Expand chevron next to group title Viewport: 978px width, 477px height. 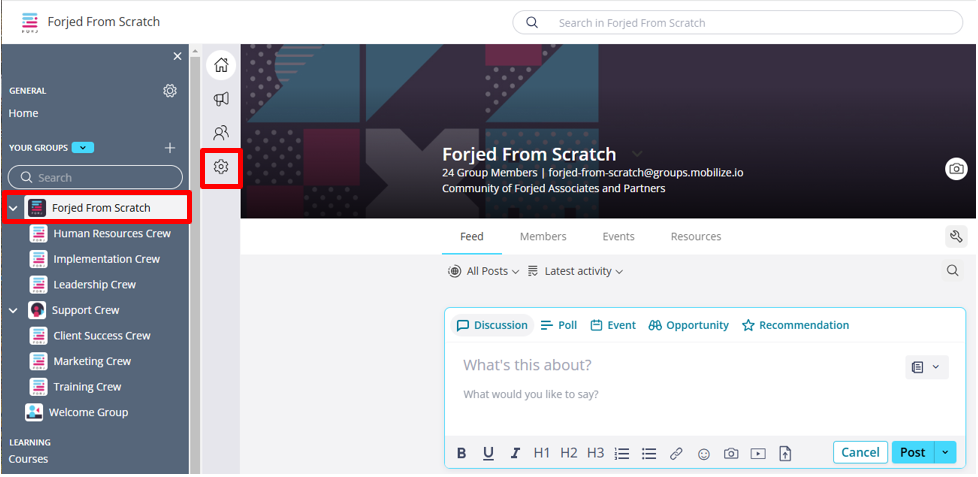[x=636, y=154]
